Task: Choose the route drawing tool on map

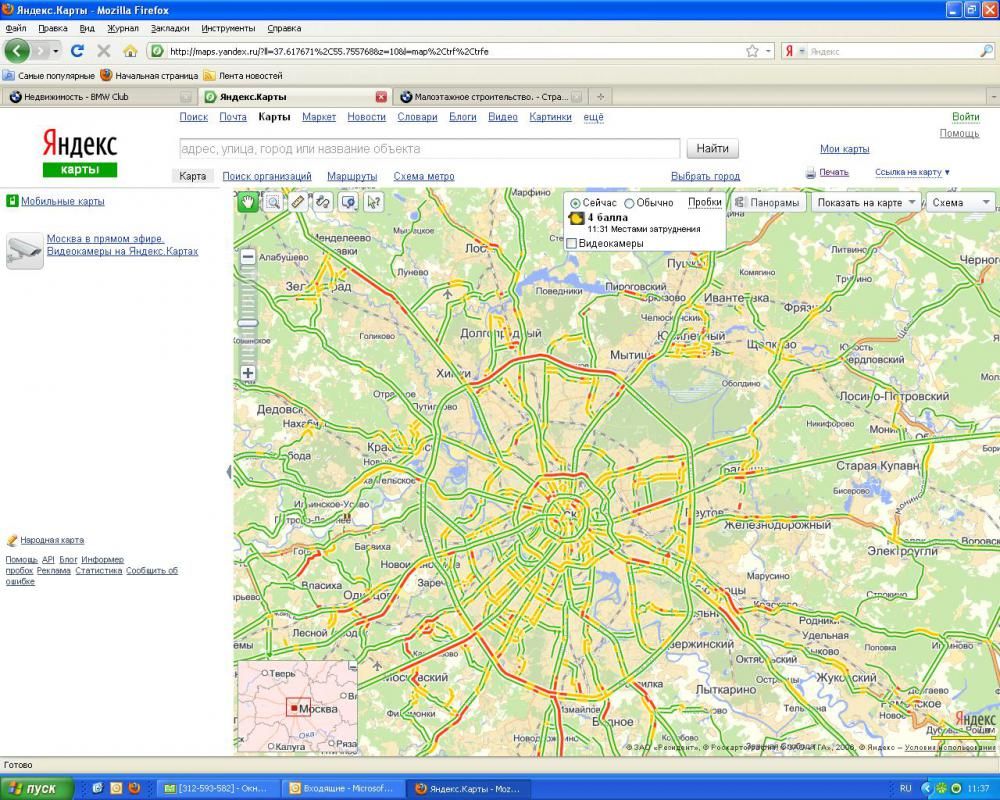Action: point(323,202)
